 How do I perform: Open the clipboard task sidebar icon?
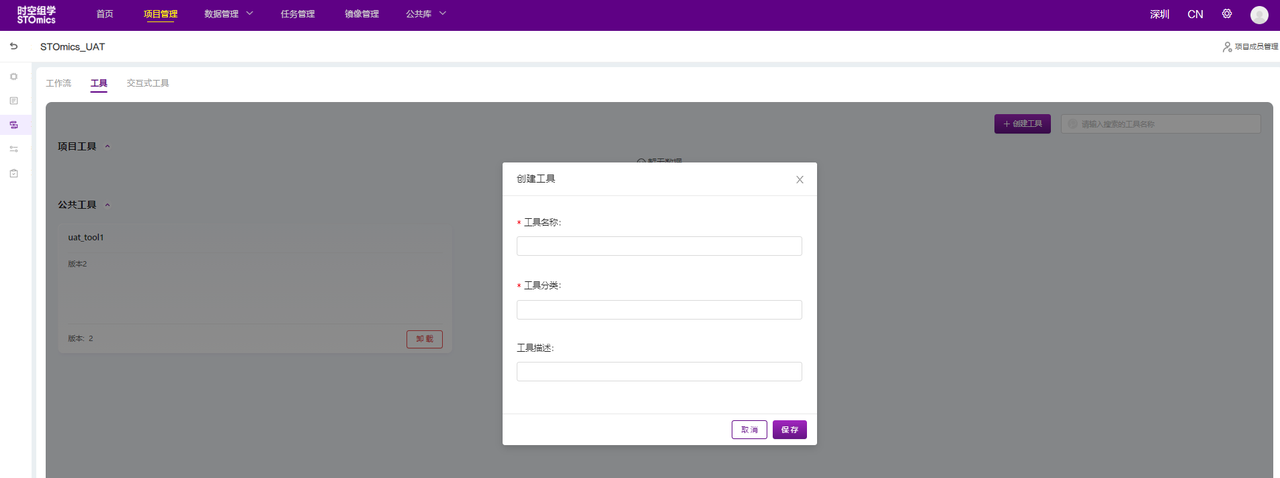[x=14, y=173]
